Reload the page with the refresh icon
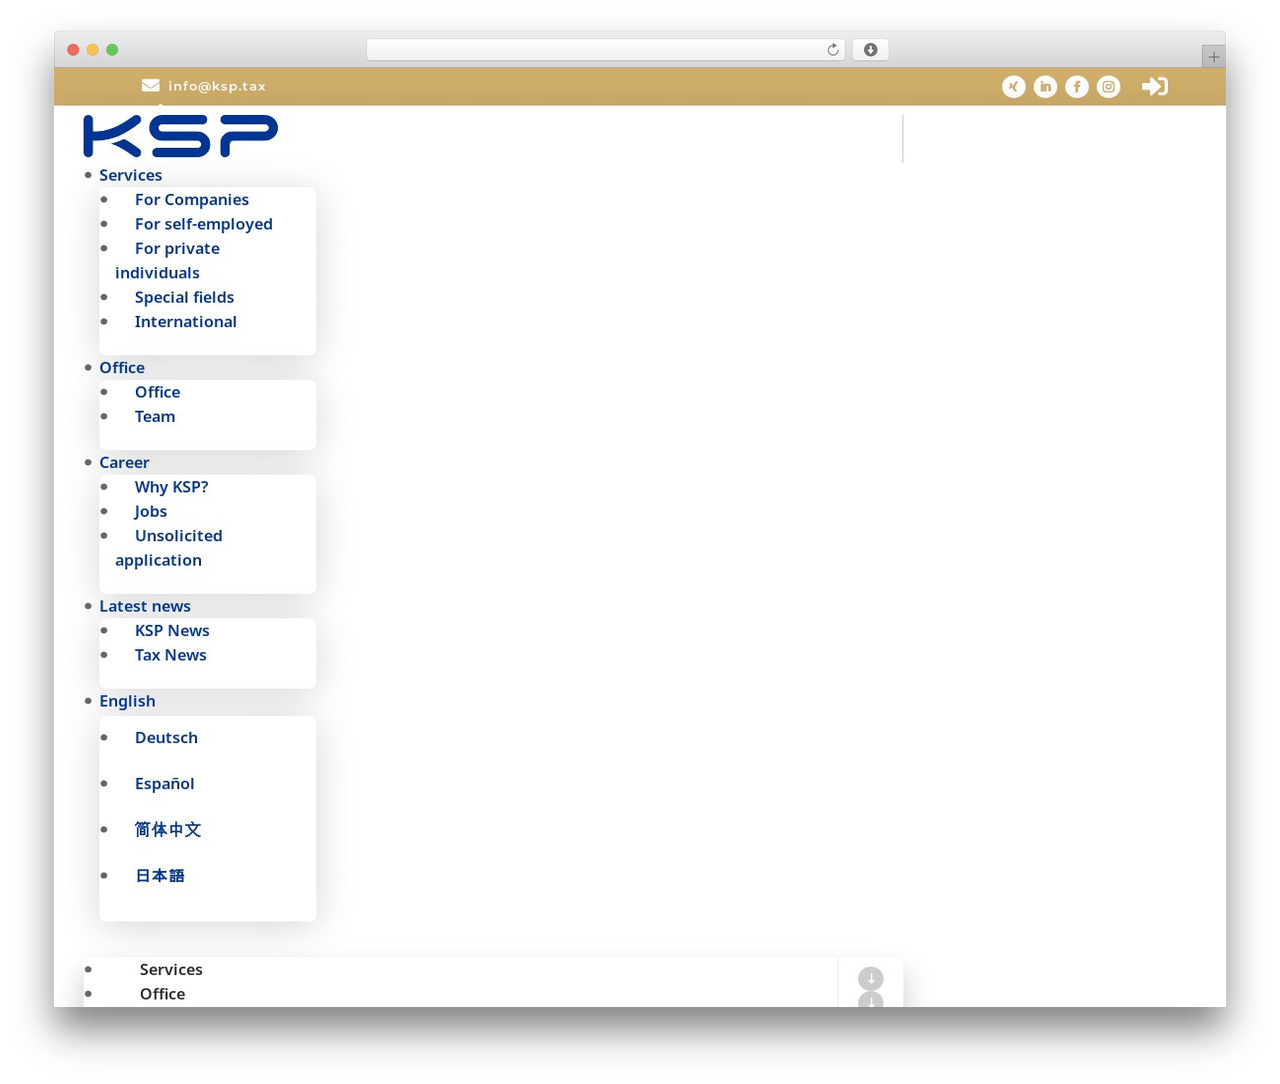1280x1084 pixels. tap(833, 50)
